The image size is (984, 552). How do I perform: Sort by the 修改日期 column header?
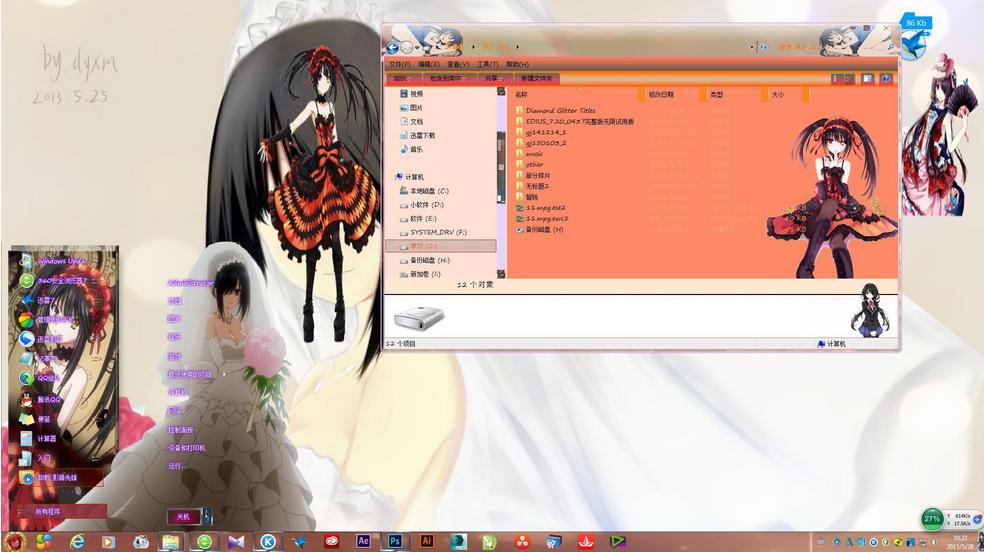pyautogui.click(x=661, y=94)
